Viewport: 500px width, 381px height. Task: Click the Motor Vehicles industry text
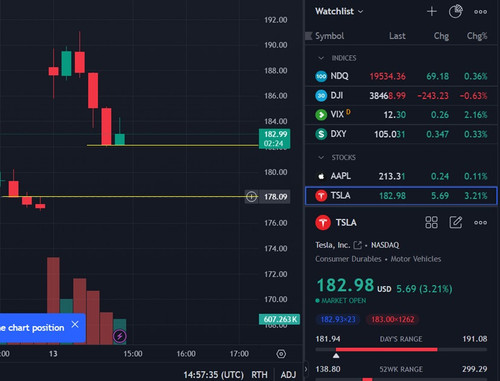[416, 259]
